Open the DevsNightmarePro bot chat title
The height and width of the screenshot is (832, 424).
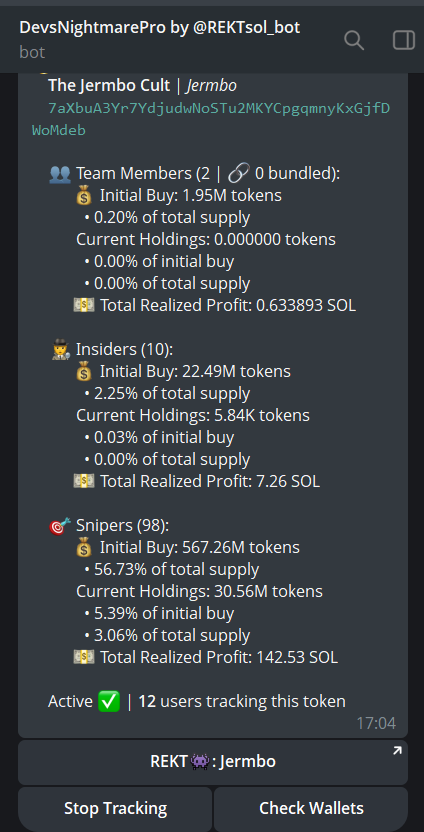coord(160,28)
